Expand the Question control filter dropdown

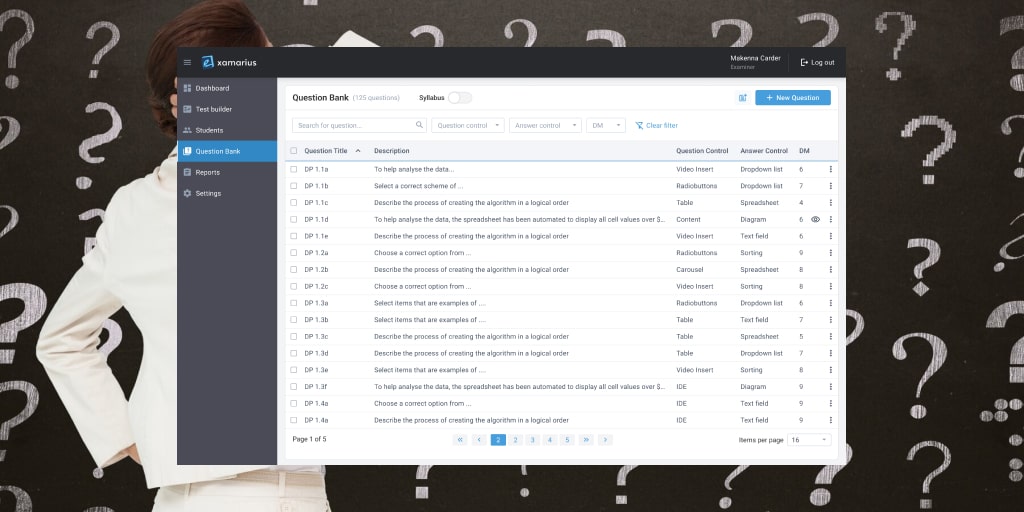click(x=468, y=125)
